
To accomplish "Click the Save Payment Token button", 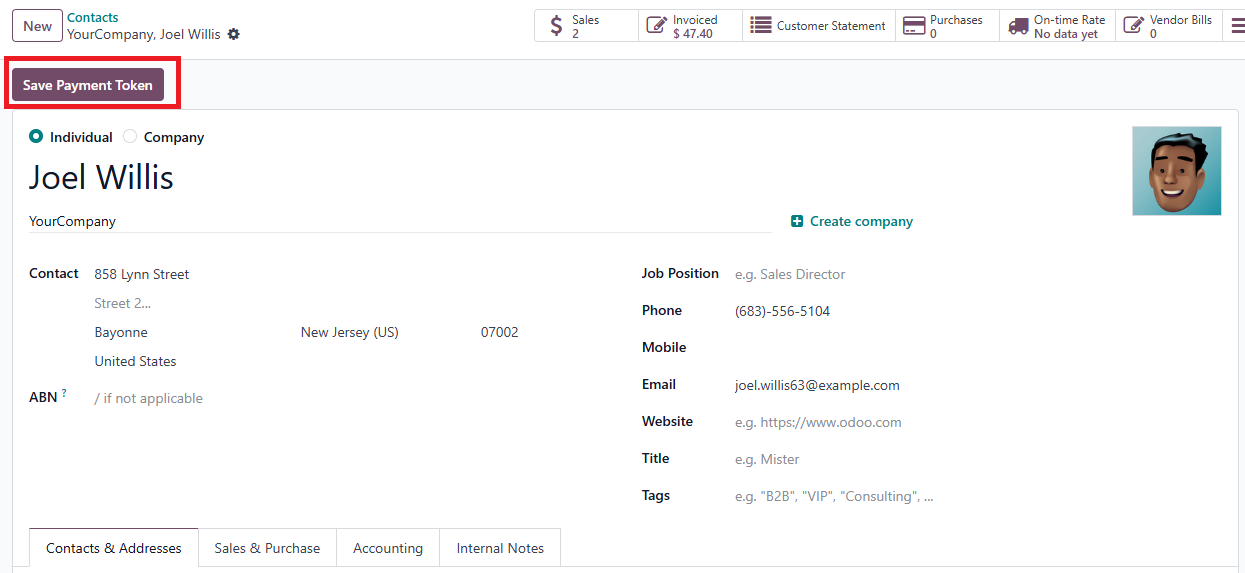I will pyautogui.click(x=88, y=85).
